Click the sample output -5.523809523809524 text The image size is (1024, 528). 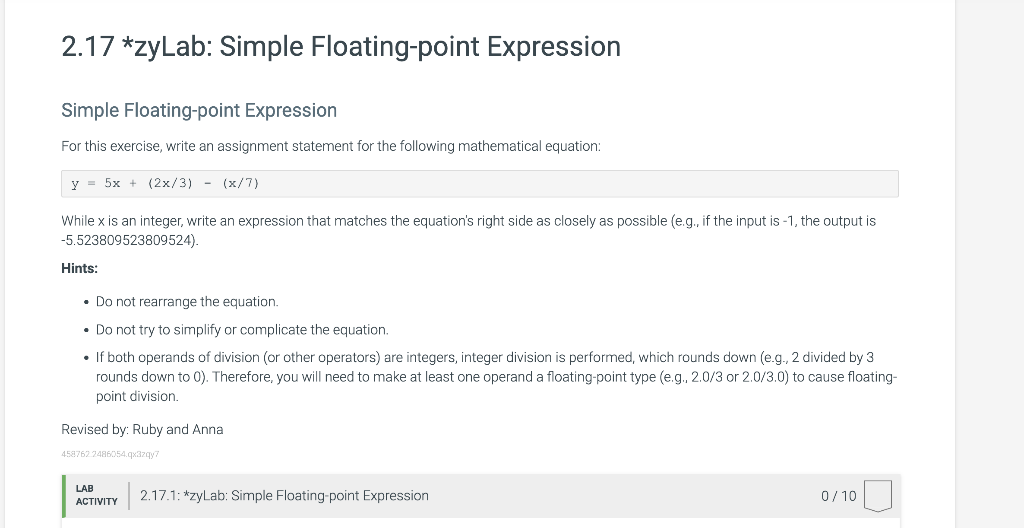(x=130, y=240)
